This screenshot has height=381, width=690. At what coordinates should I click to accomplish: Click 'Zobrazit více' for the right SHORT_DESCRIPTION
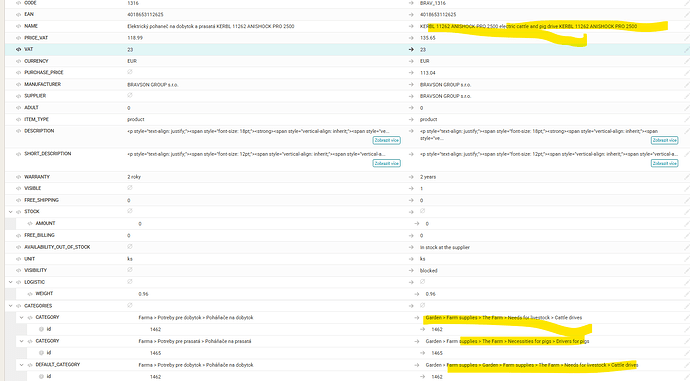tap(664, 163)
